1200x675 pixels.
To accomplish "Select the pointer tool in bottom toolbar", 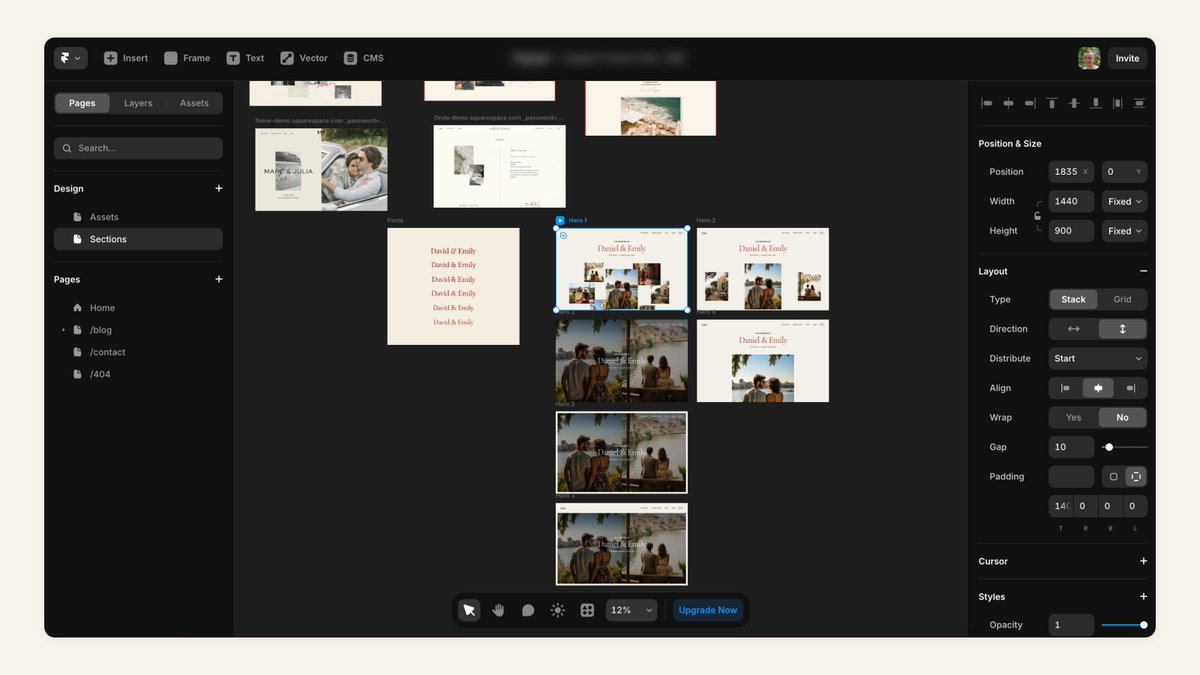I will coord(469,610).
